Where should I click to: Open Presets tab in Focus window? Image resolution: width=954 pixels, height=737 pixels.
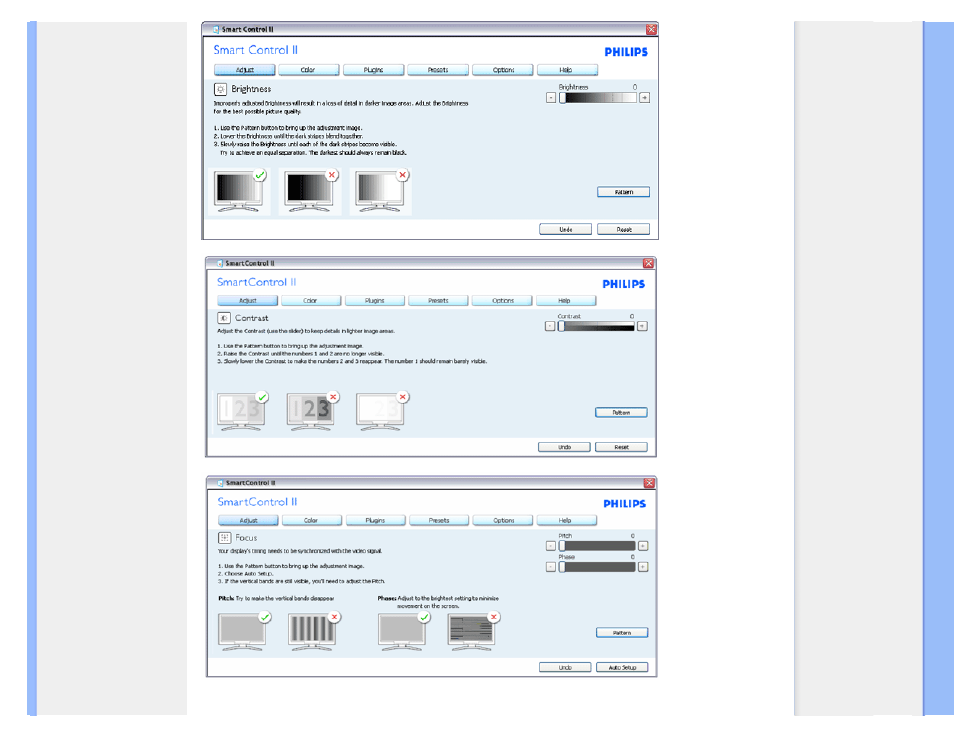pyautogui.click(x=439, y=520)
